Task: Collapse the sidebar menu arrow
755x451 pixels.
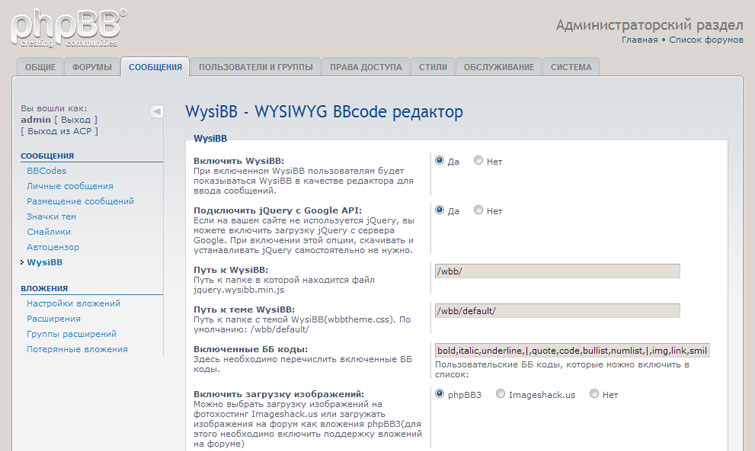Action: tap(156, 112)
